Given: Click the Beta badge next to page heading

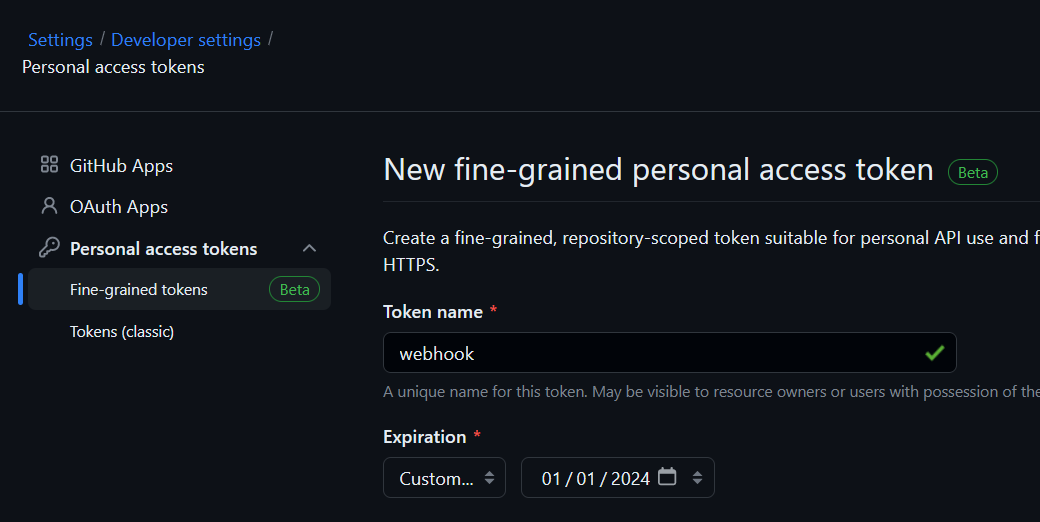Looking at the screenshot, I should click(x=972, y=172).
